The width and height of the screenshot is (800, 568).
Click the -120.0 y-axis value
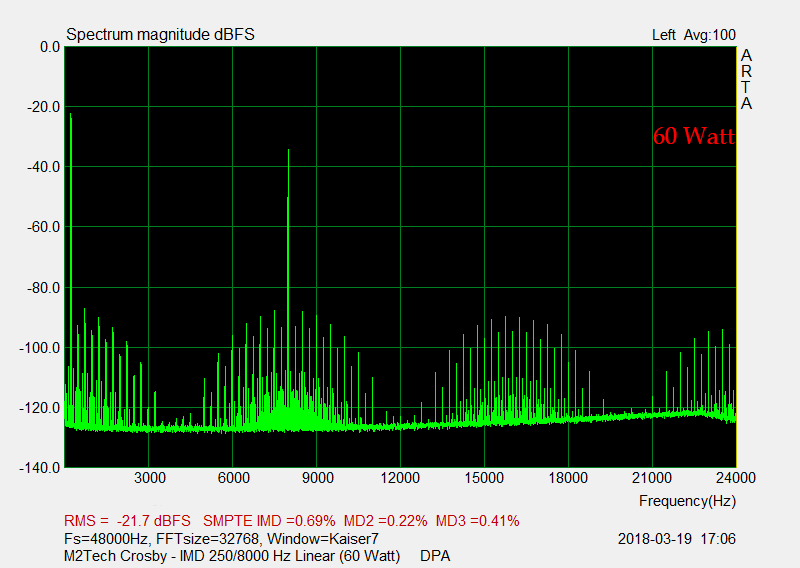click(40, 408)
